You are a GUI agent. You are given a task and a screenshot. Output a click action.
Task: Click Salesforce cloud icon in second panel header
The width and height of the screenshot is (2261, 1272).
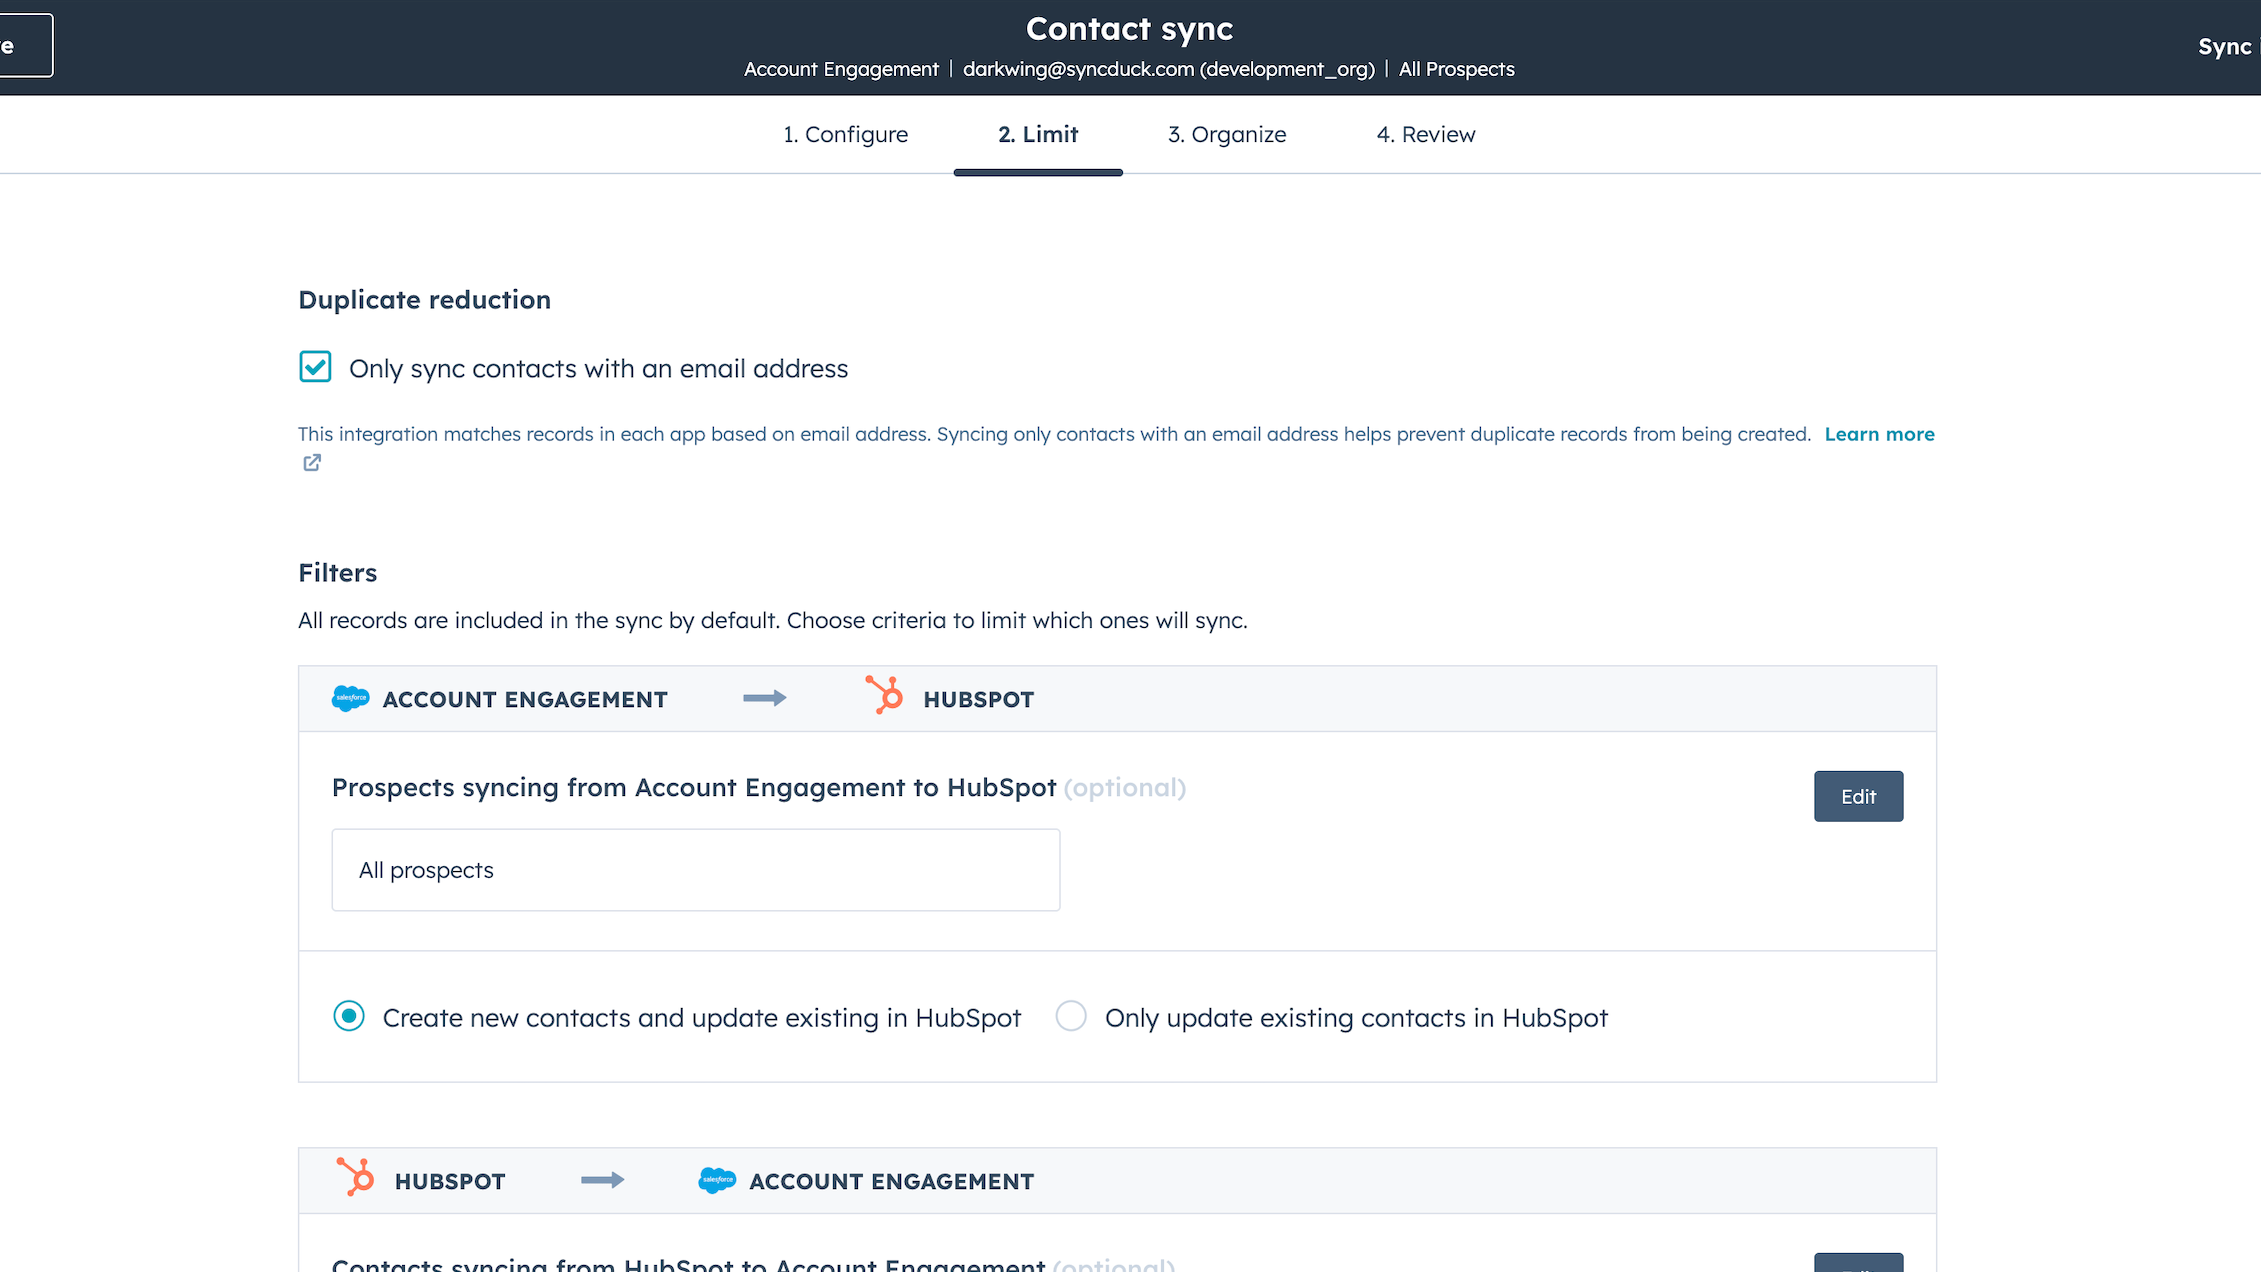coord(717,1180)
